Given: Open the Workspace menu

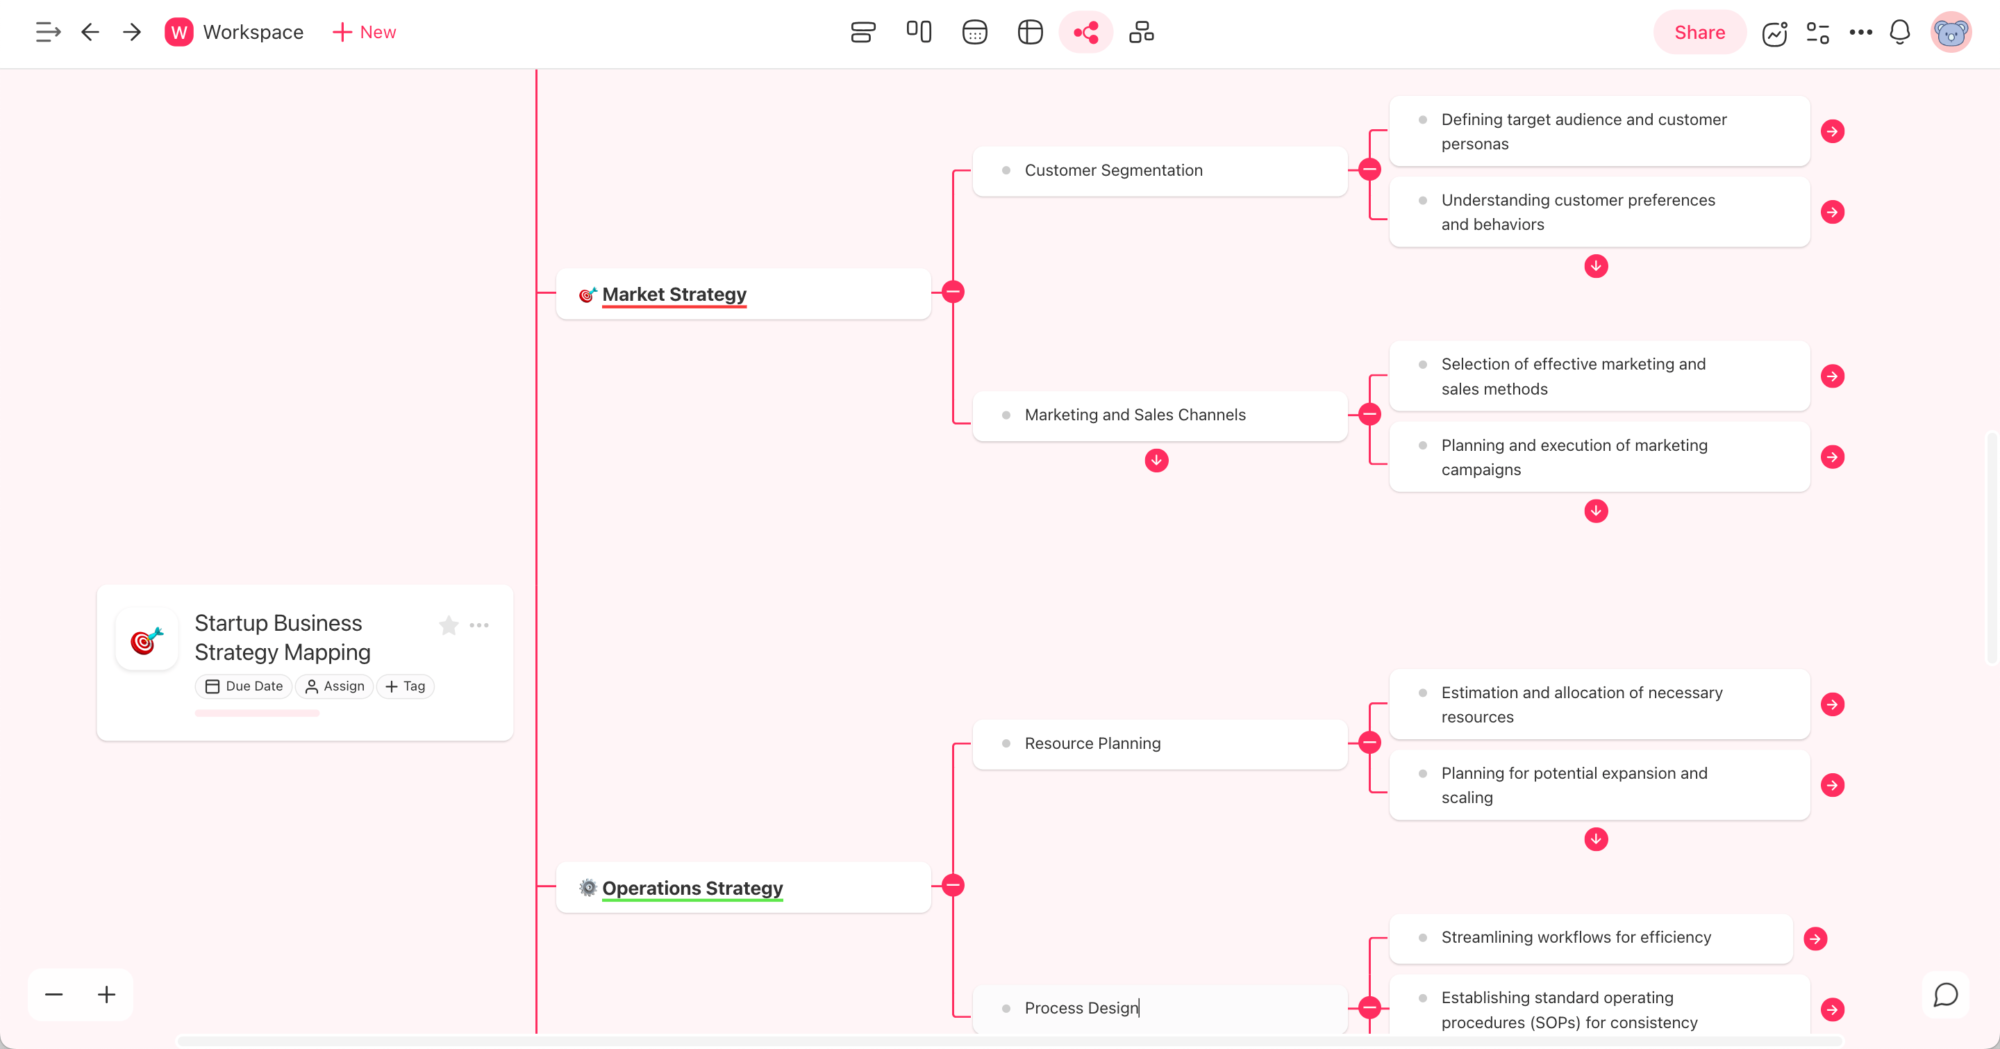Looking at the screenshot, I should [x=234, y=31].
